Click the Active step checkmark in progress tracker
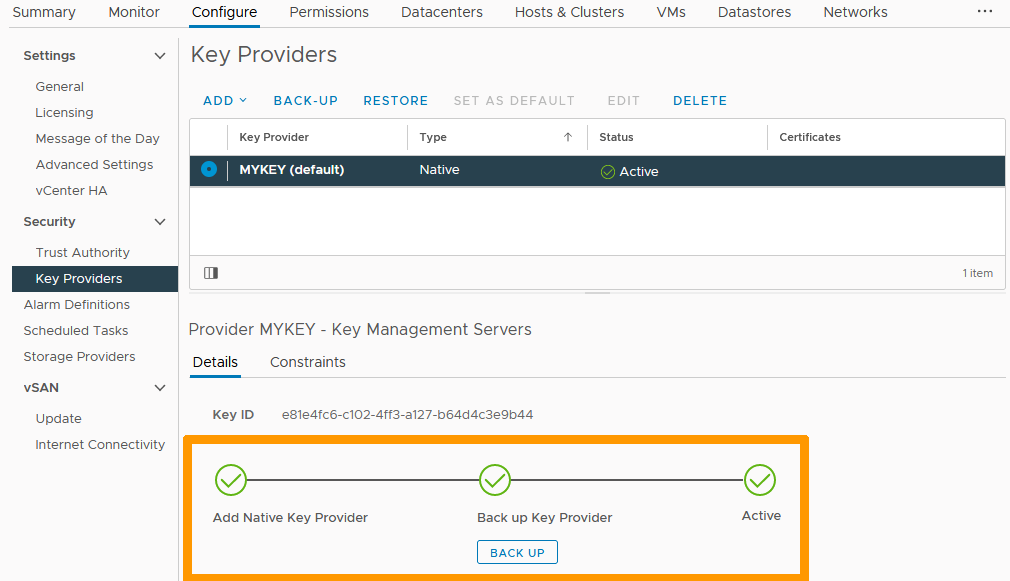The width and height of the screenshot is (1010, 581). point(760,480)
